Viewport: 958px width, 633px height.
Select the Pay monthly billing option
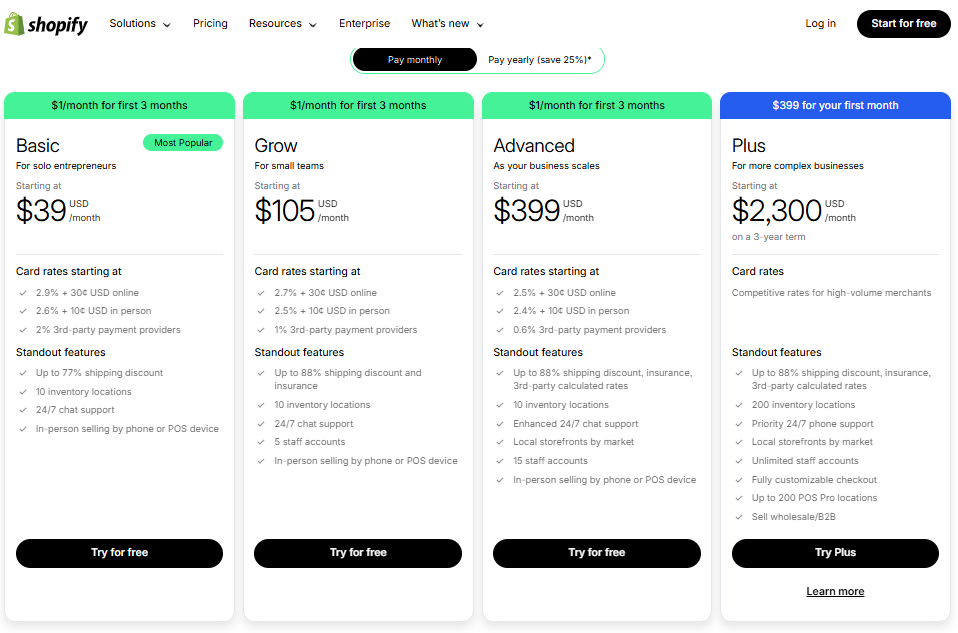(x=414, y=59)
